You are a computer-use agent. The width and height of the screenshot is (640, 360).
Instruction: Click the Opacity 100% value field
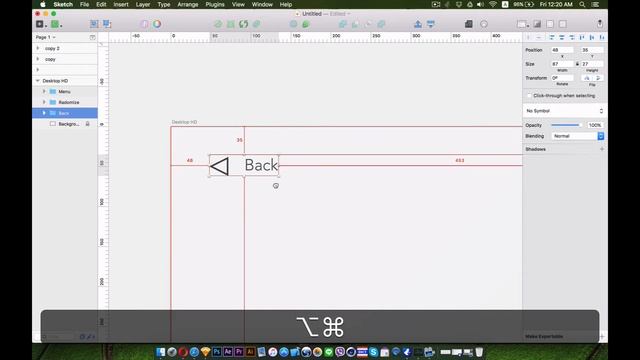click(595, 125)
